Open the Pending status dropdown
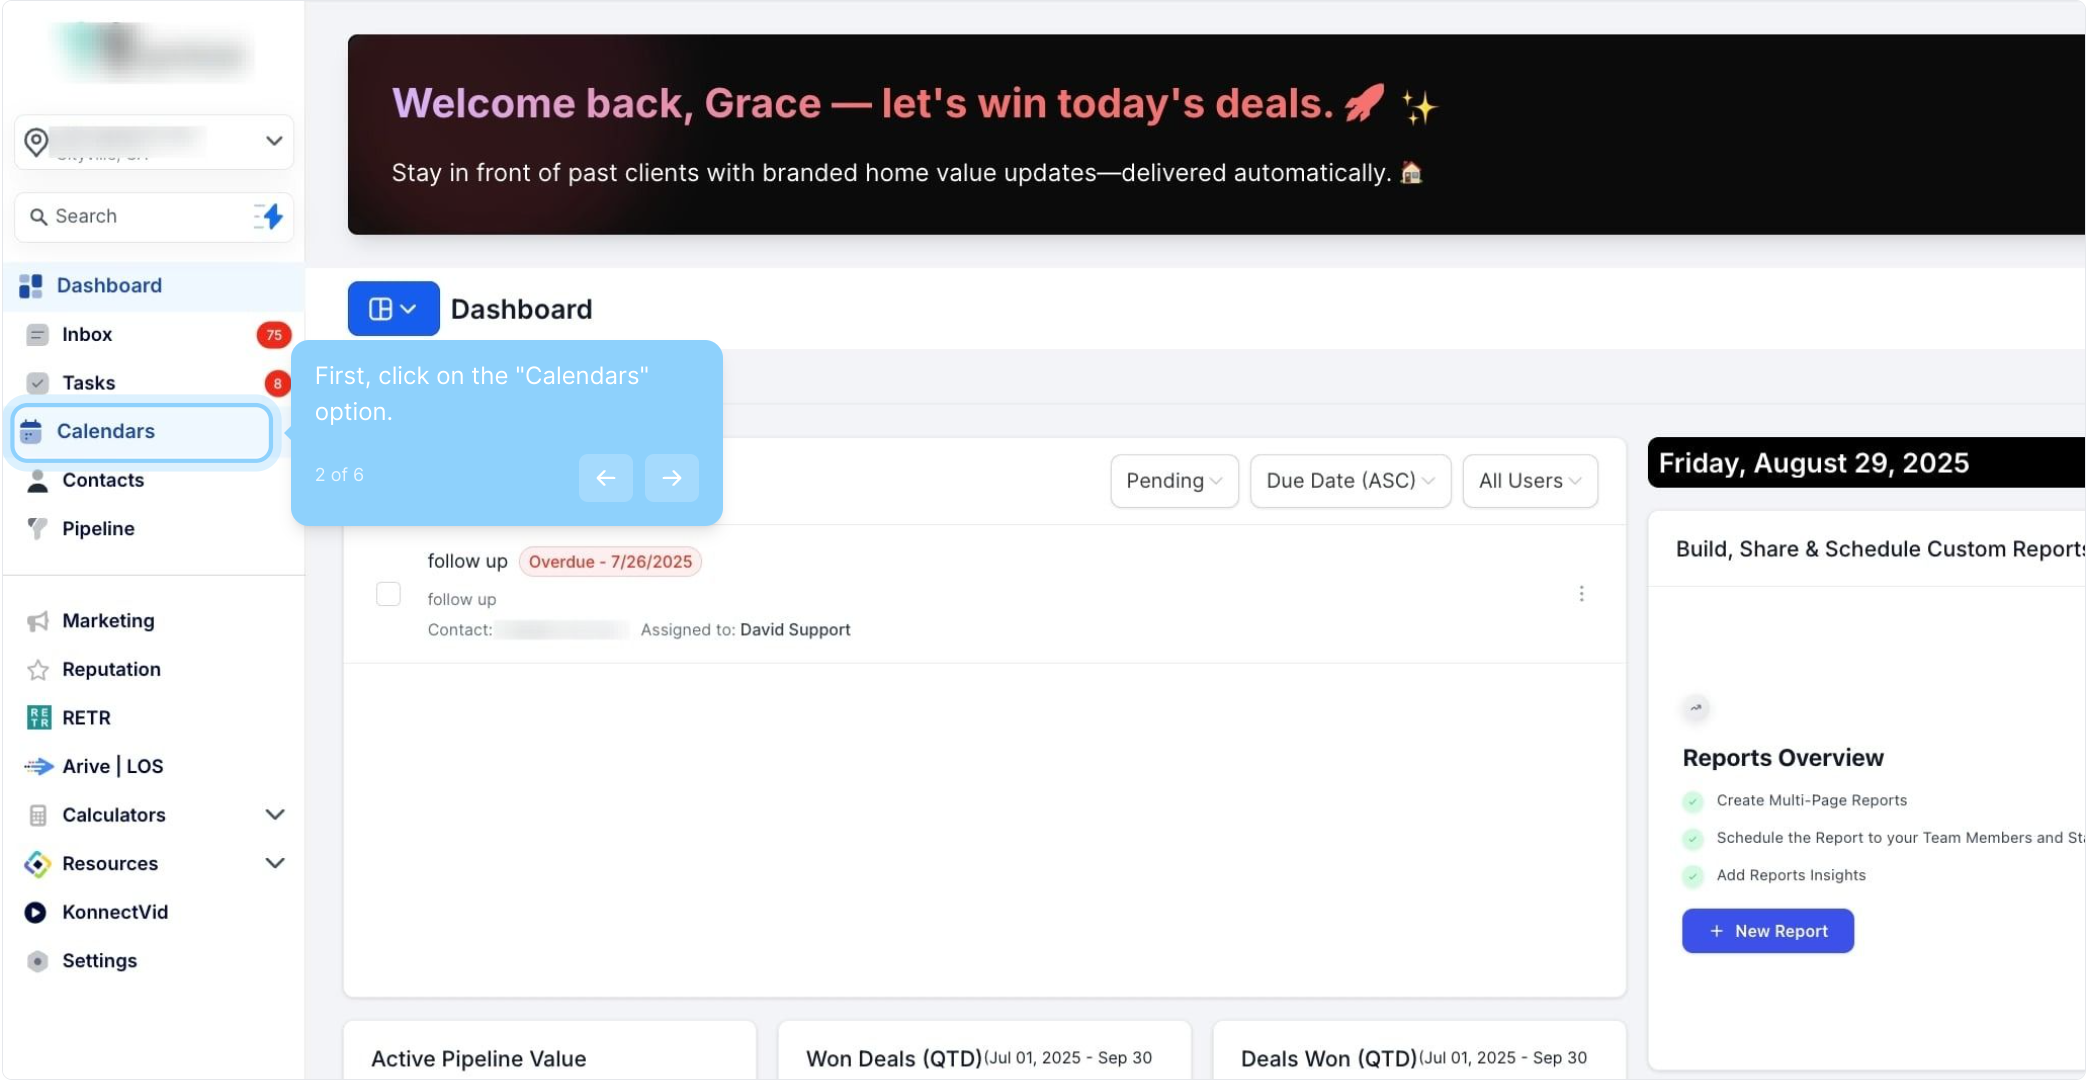This screenshot has width=2088, height=1080. coord(1174,481)
